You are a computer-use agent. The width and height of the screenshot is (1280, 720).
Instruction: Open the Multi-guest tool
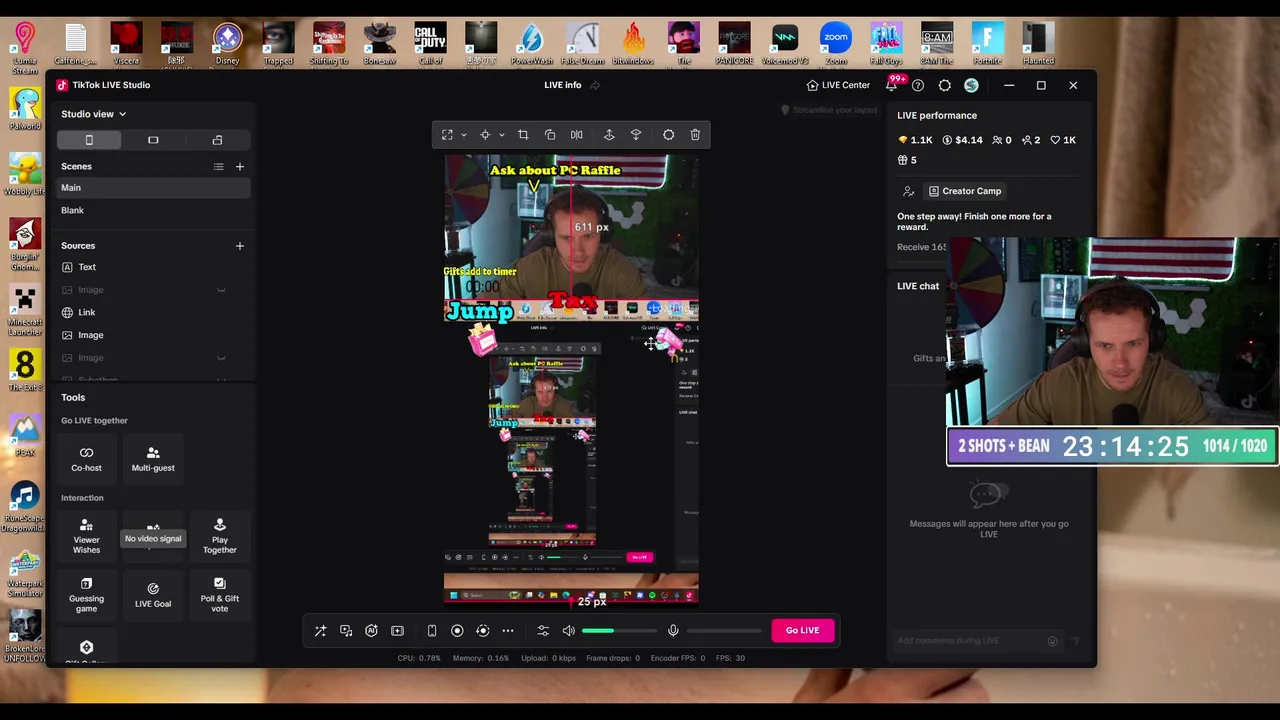[153, 459]
